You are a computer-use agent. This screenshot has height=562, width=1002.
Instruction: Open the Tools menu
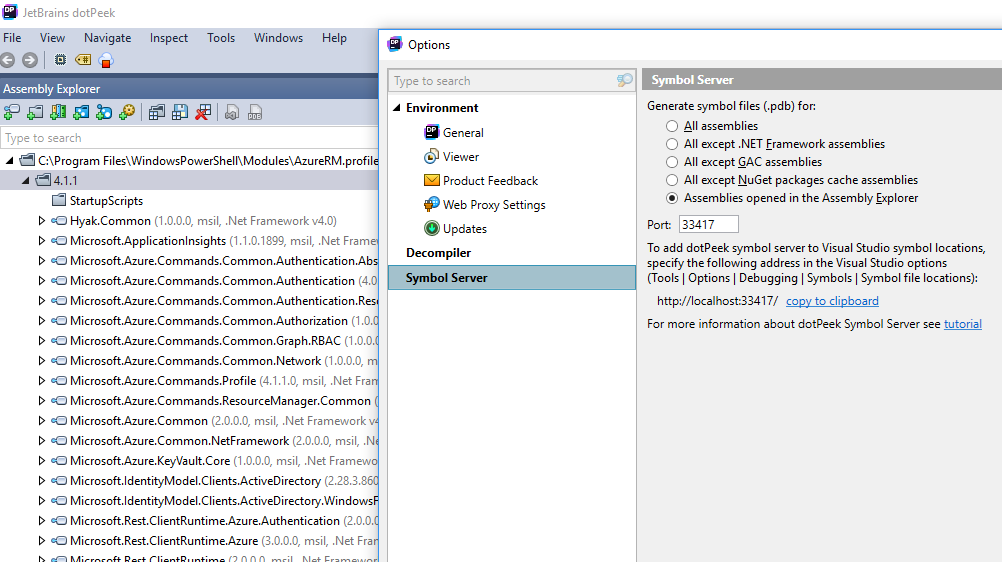(x=221, y=38)
